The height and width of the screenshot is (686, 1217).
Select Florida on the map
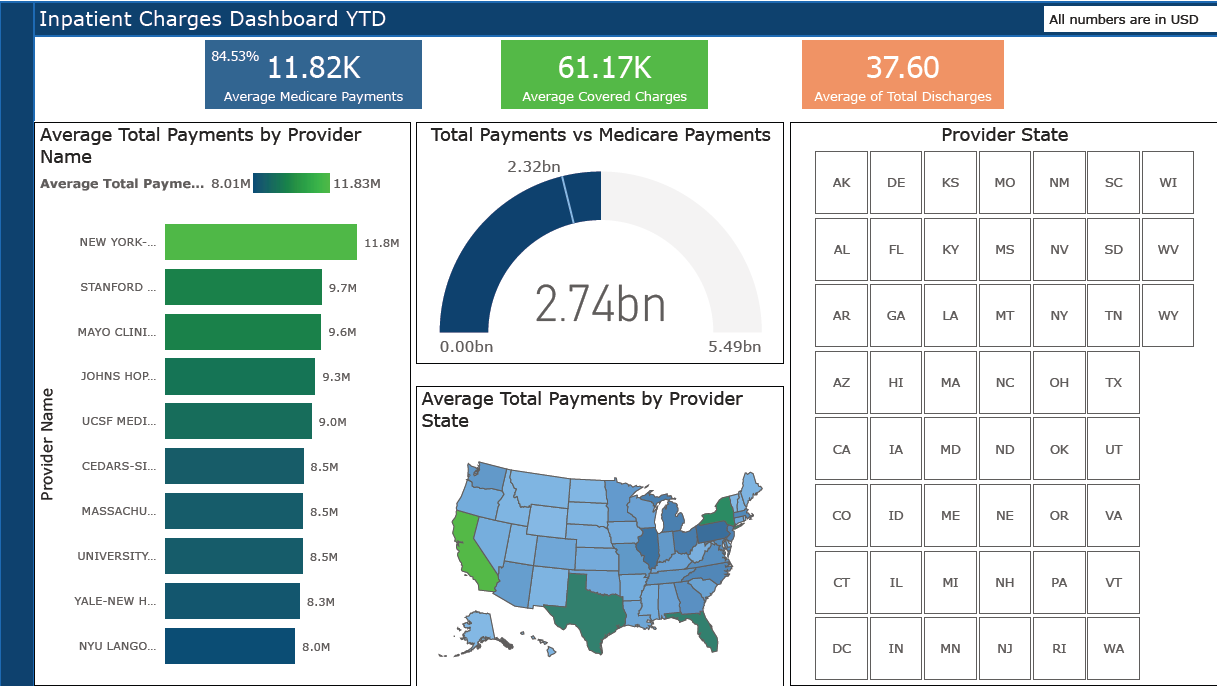pos(703,626)
